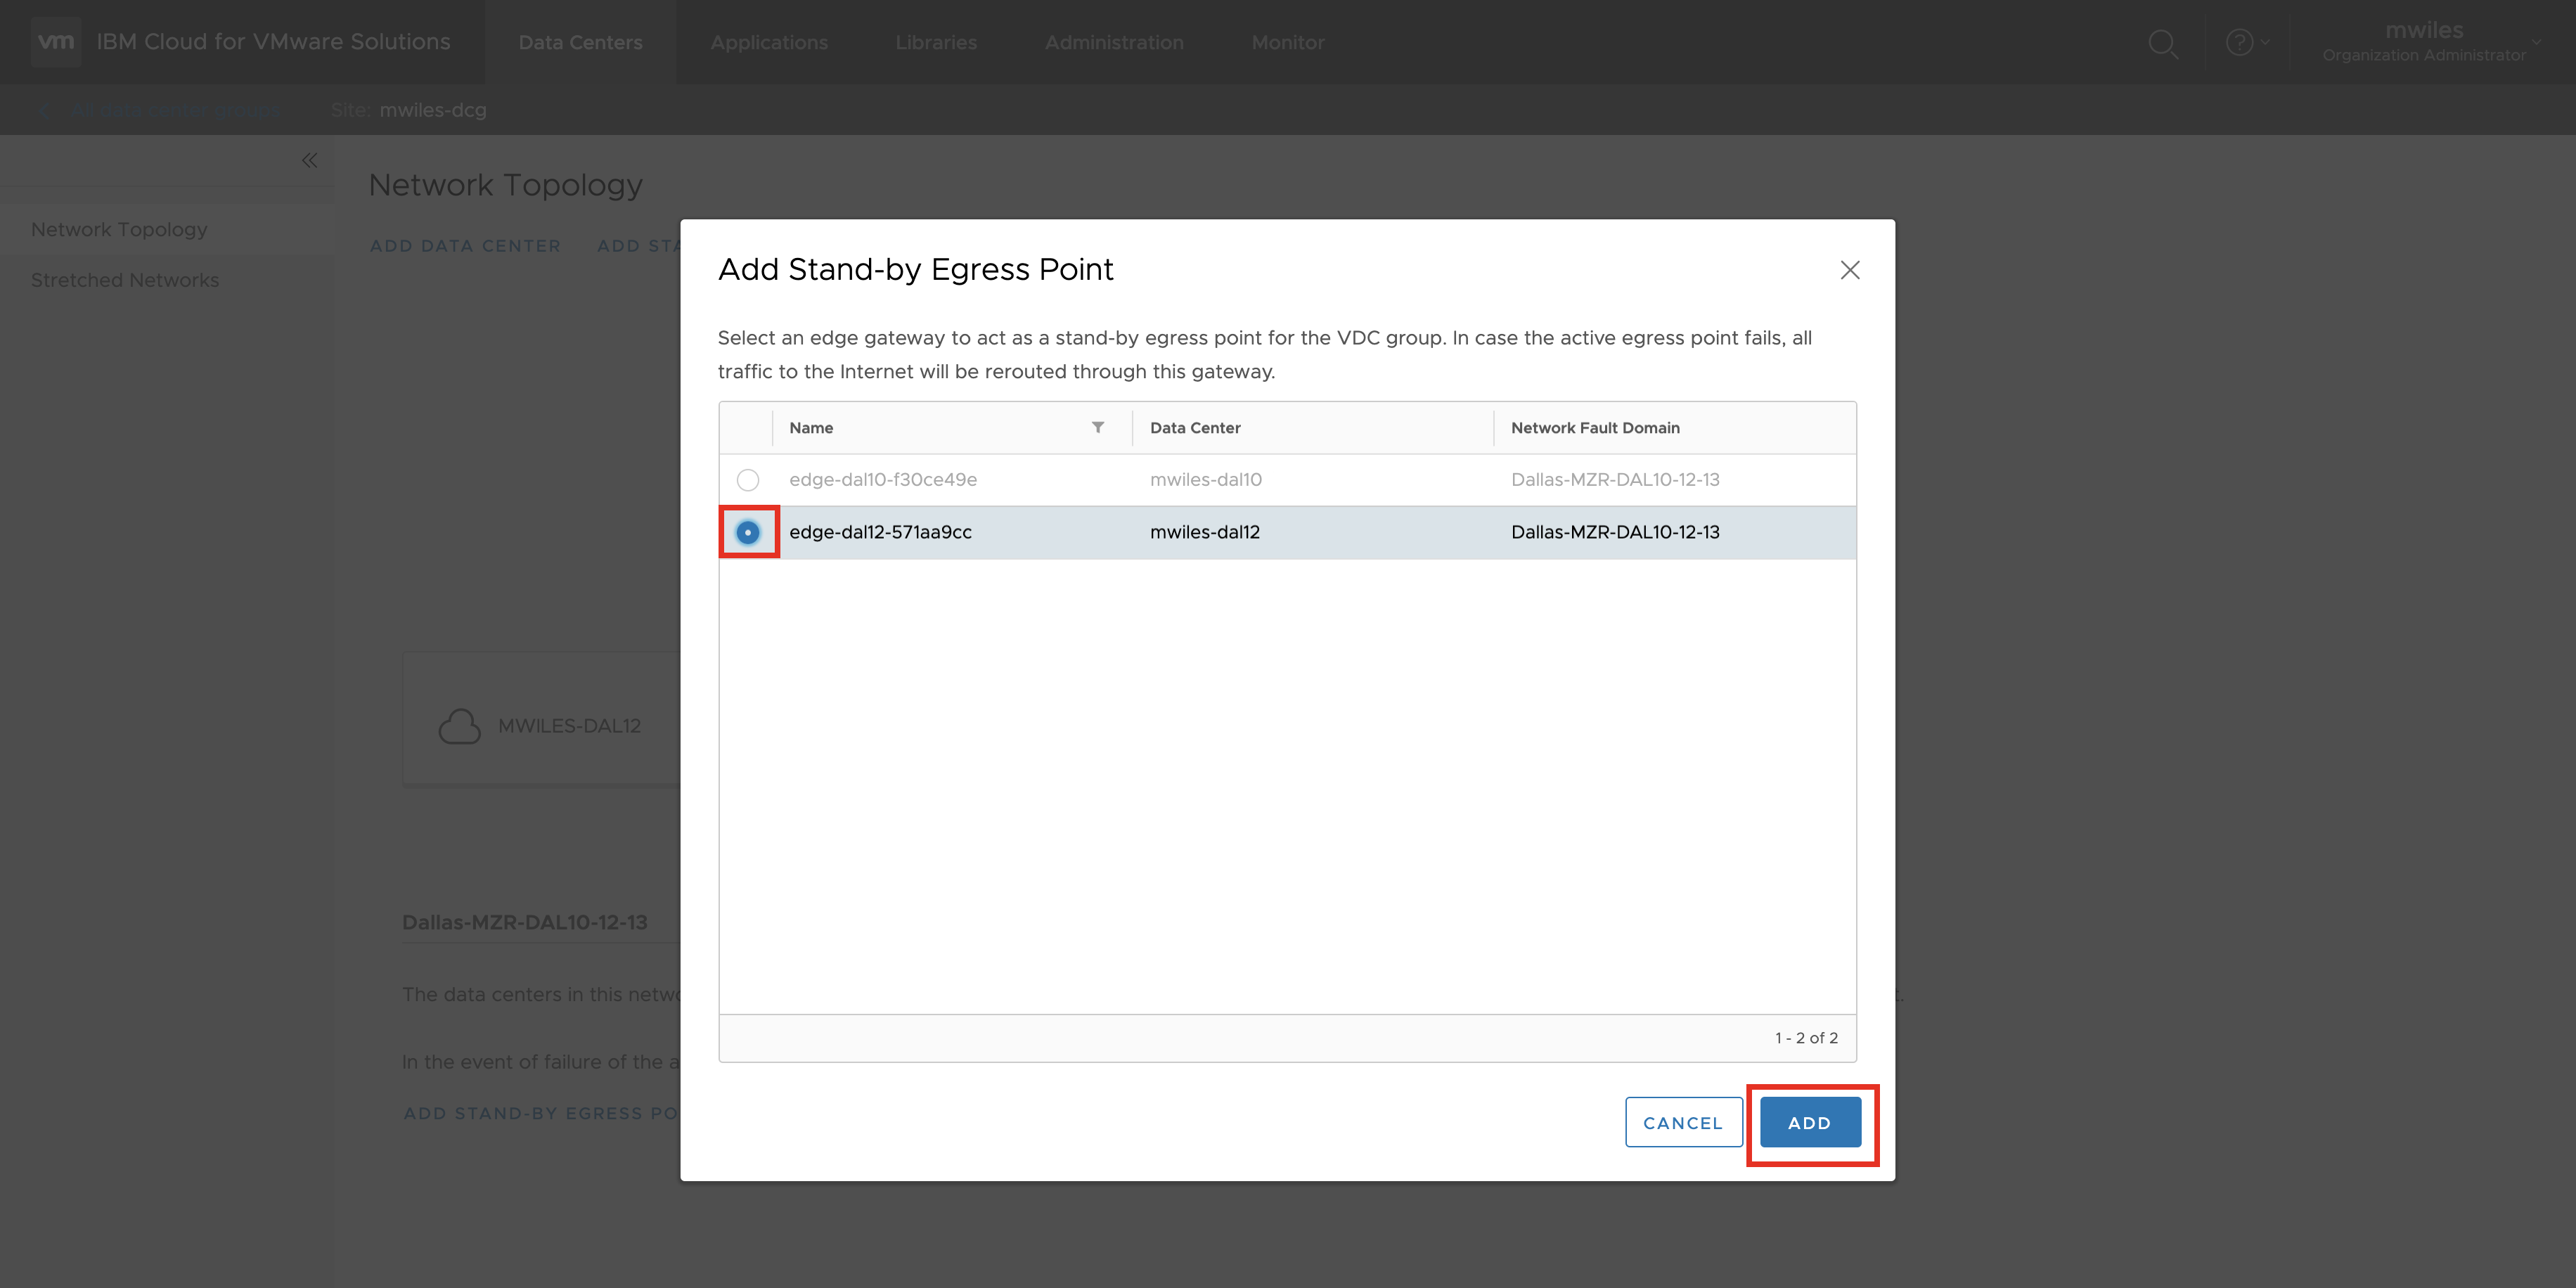
Task: Click the MWILES-DAL12 cloud icon
Action: [460, 726]
